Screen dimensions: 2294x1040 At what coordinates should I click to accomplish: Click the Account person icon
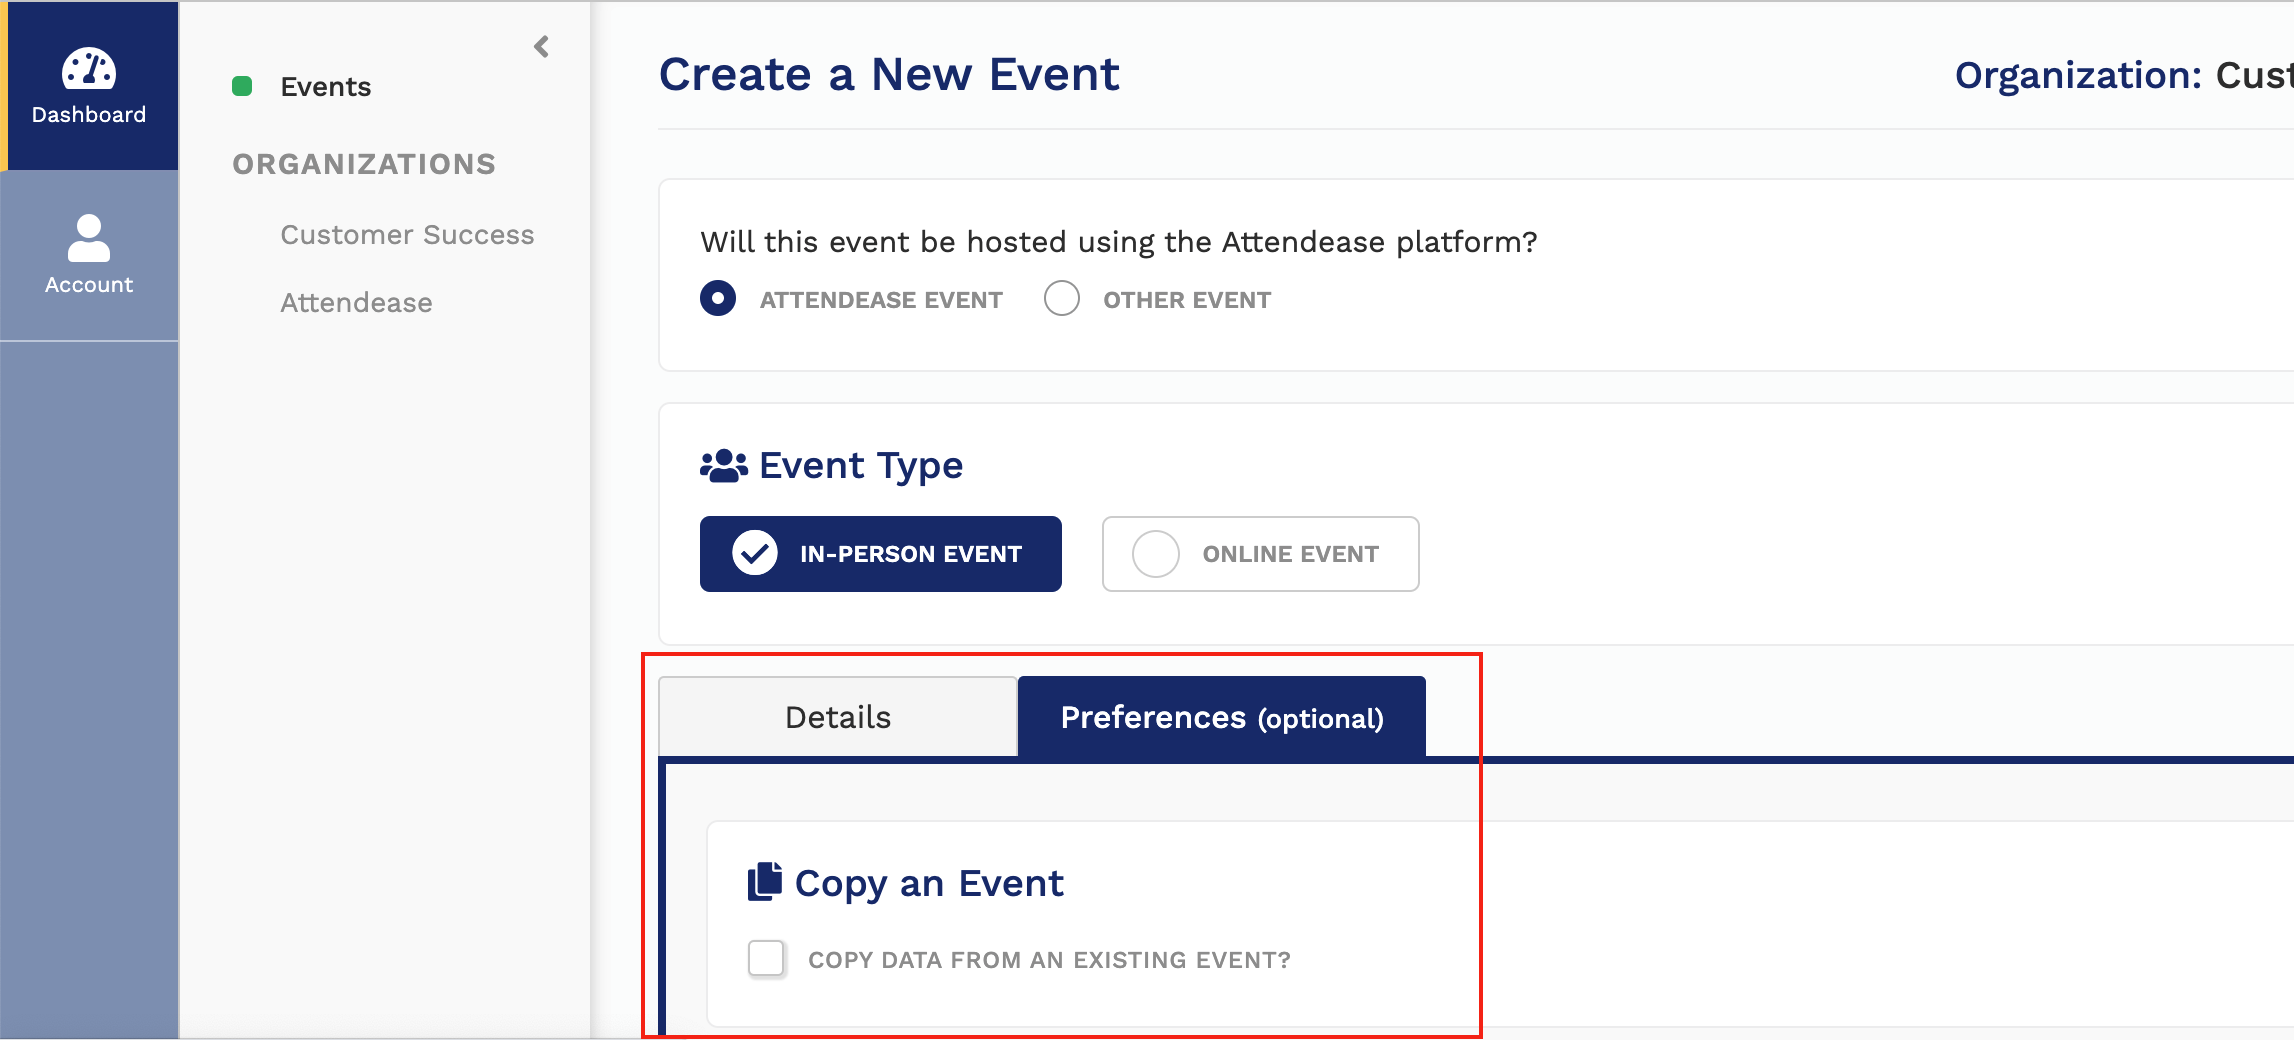(88, 234)
